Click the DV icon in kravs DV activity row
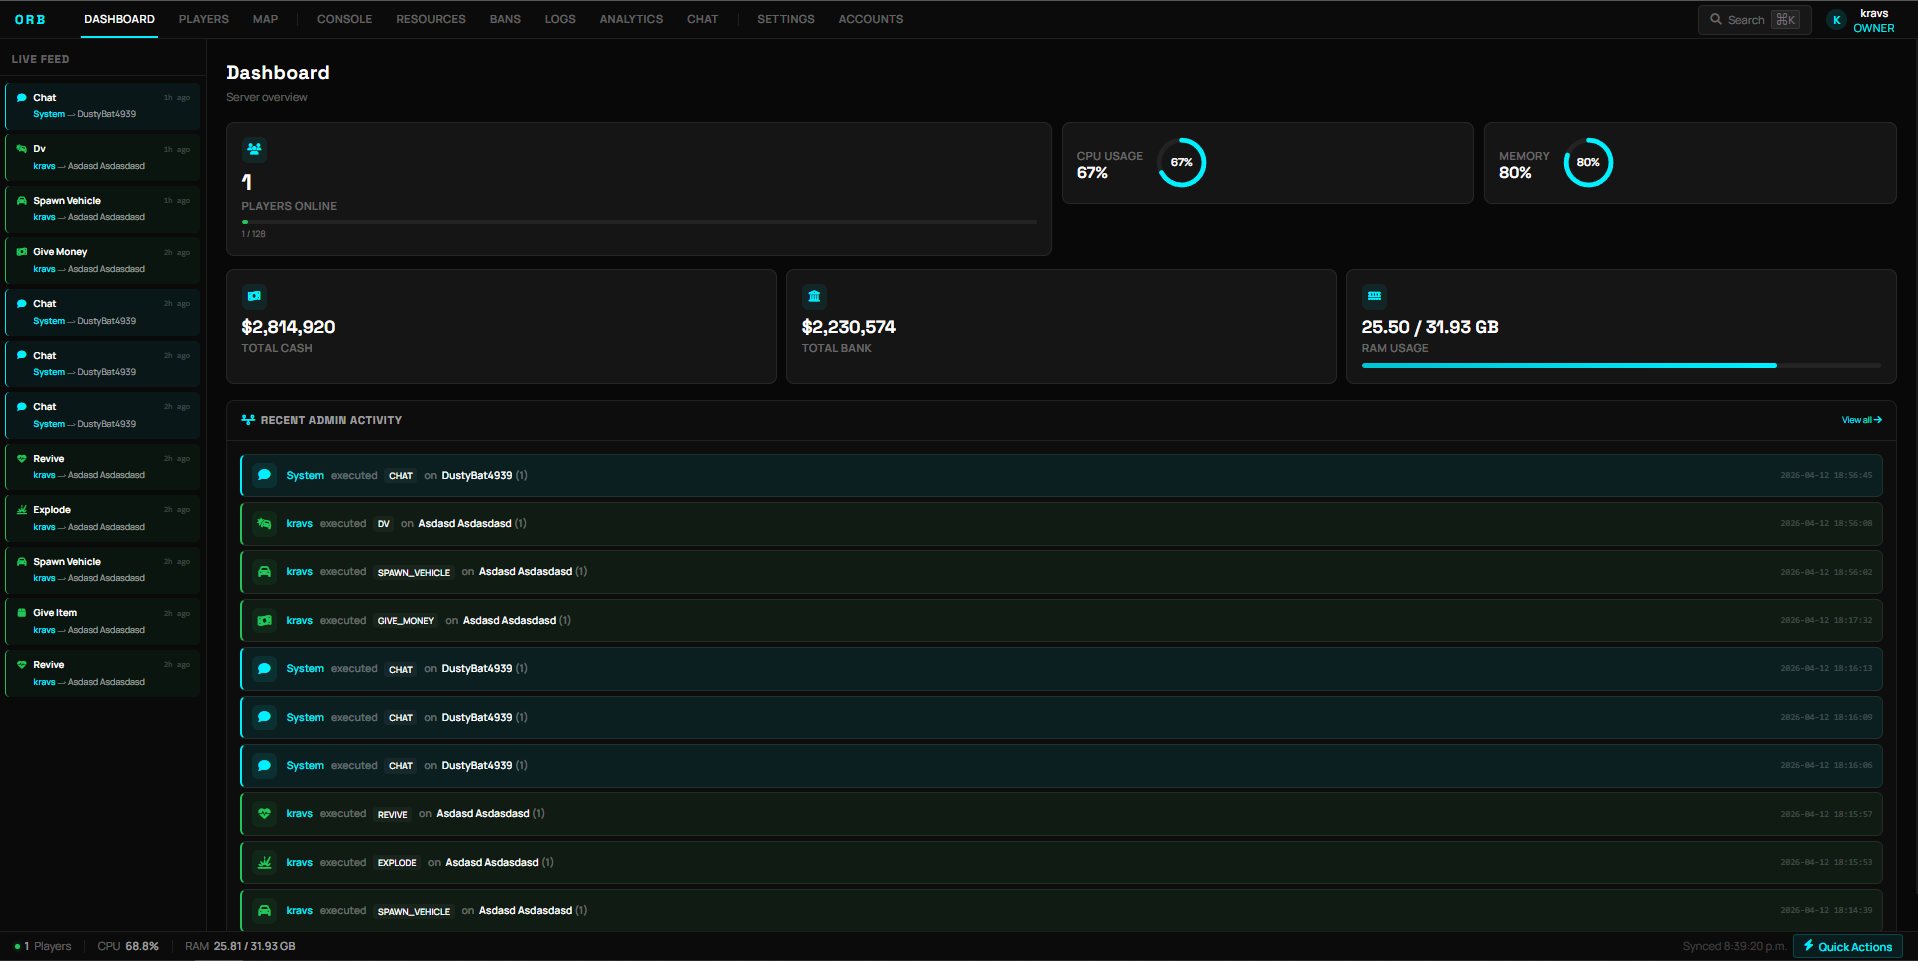Image resolution: width=1918 pixels, height=961 pixels. pyautogui.click(x=264, y=523)
